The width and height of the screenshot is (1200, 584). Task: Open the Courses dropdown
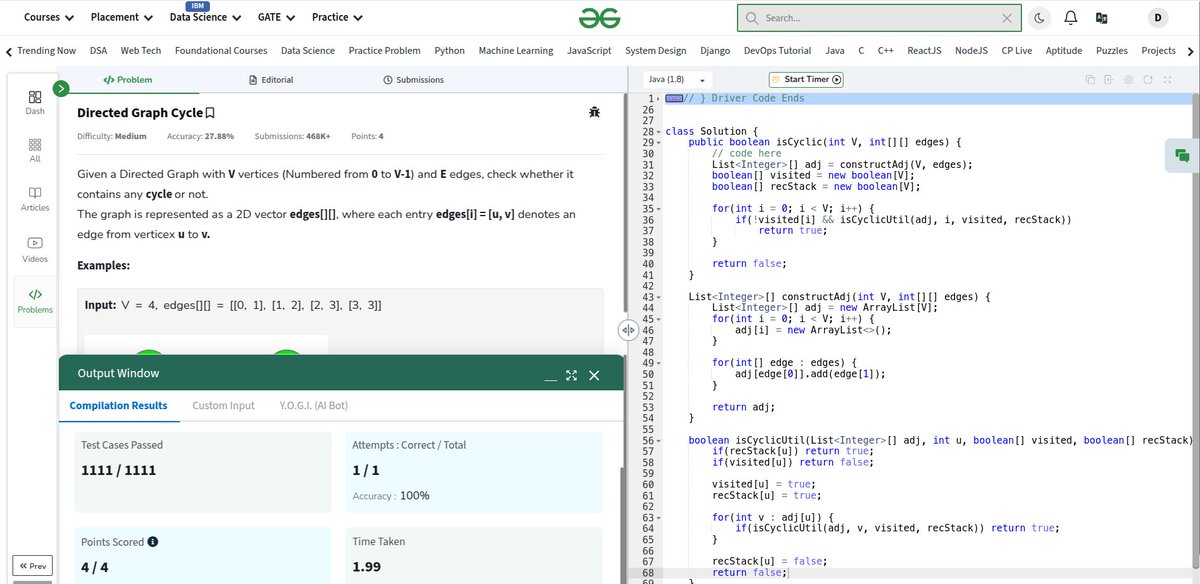(x=49, y=17)
